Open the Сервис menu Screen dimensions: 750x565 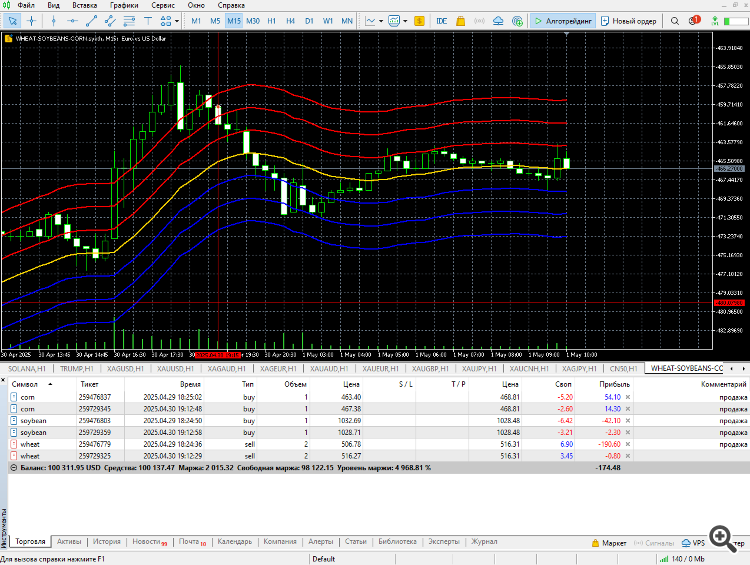pos(163,5)
